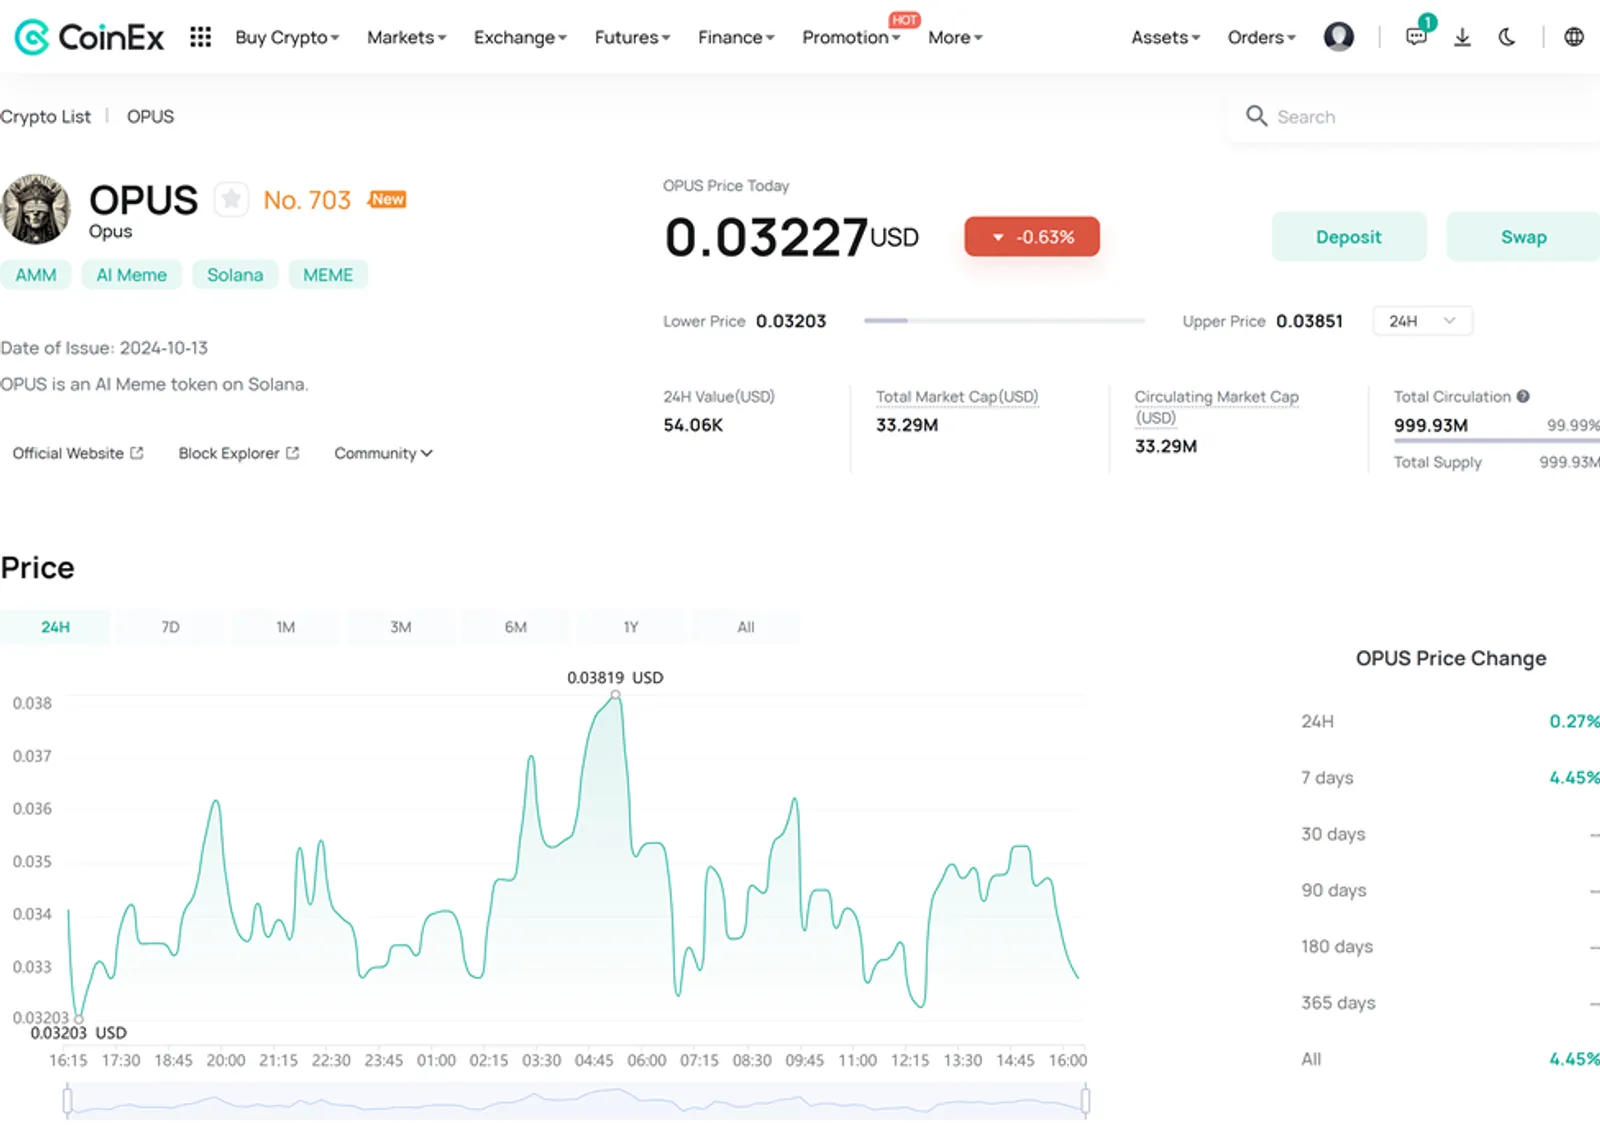Open the Block Explorer link
The image size is (1600, 1145).
(239, 453)
